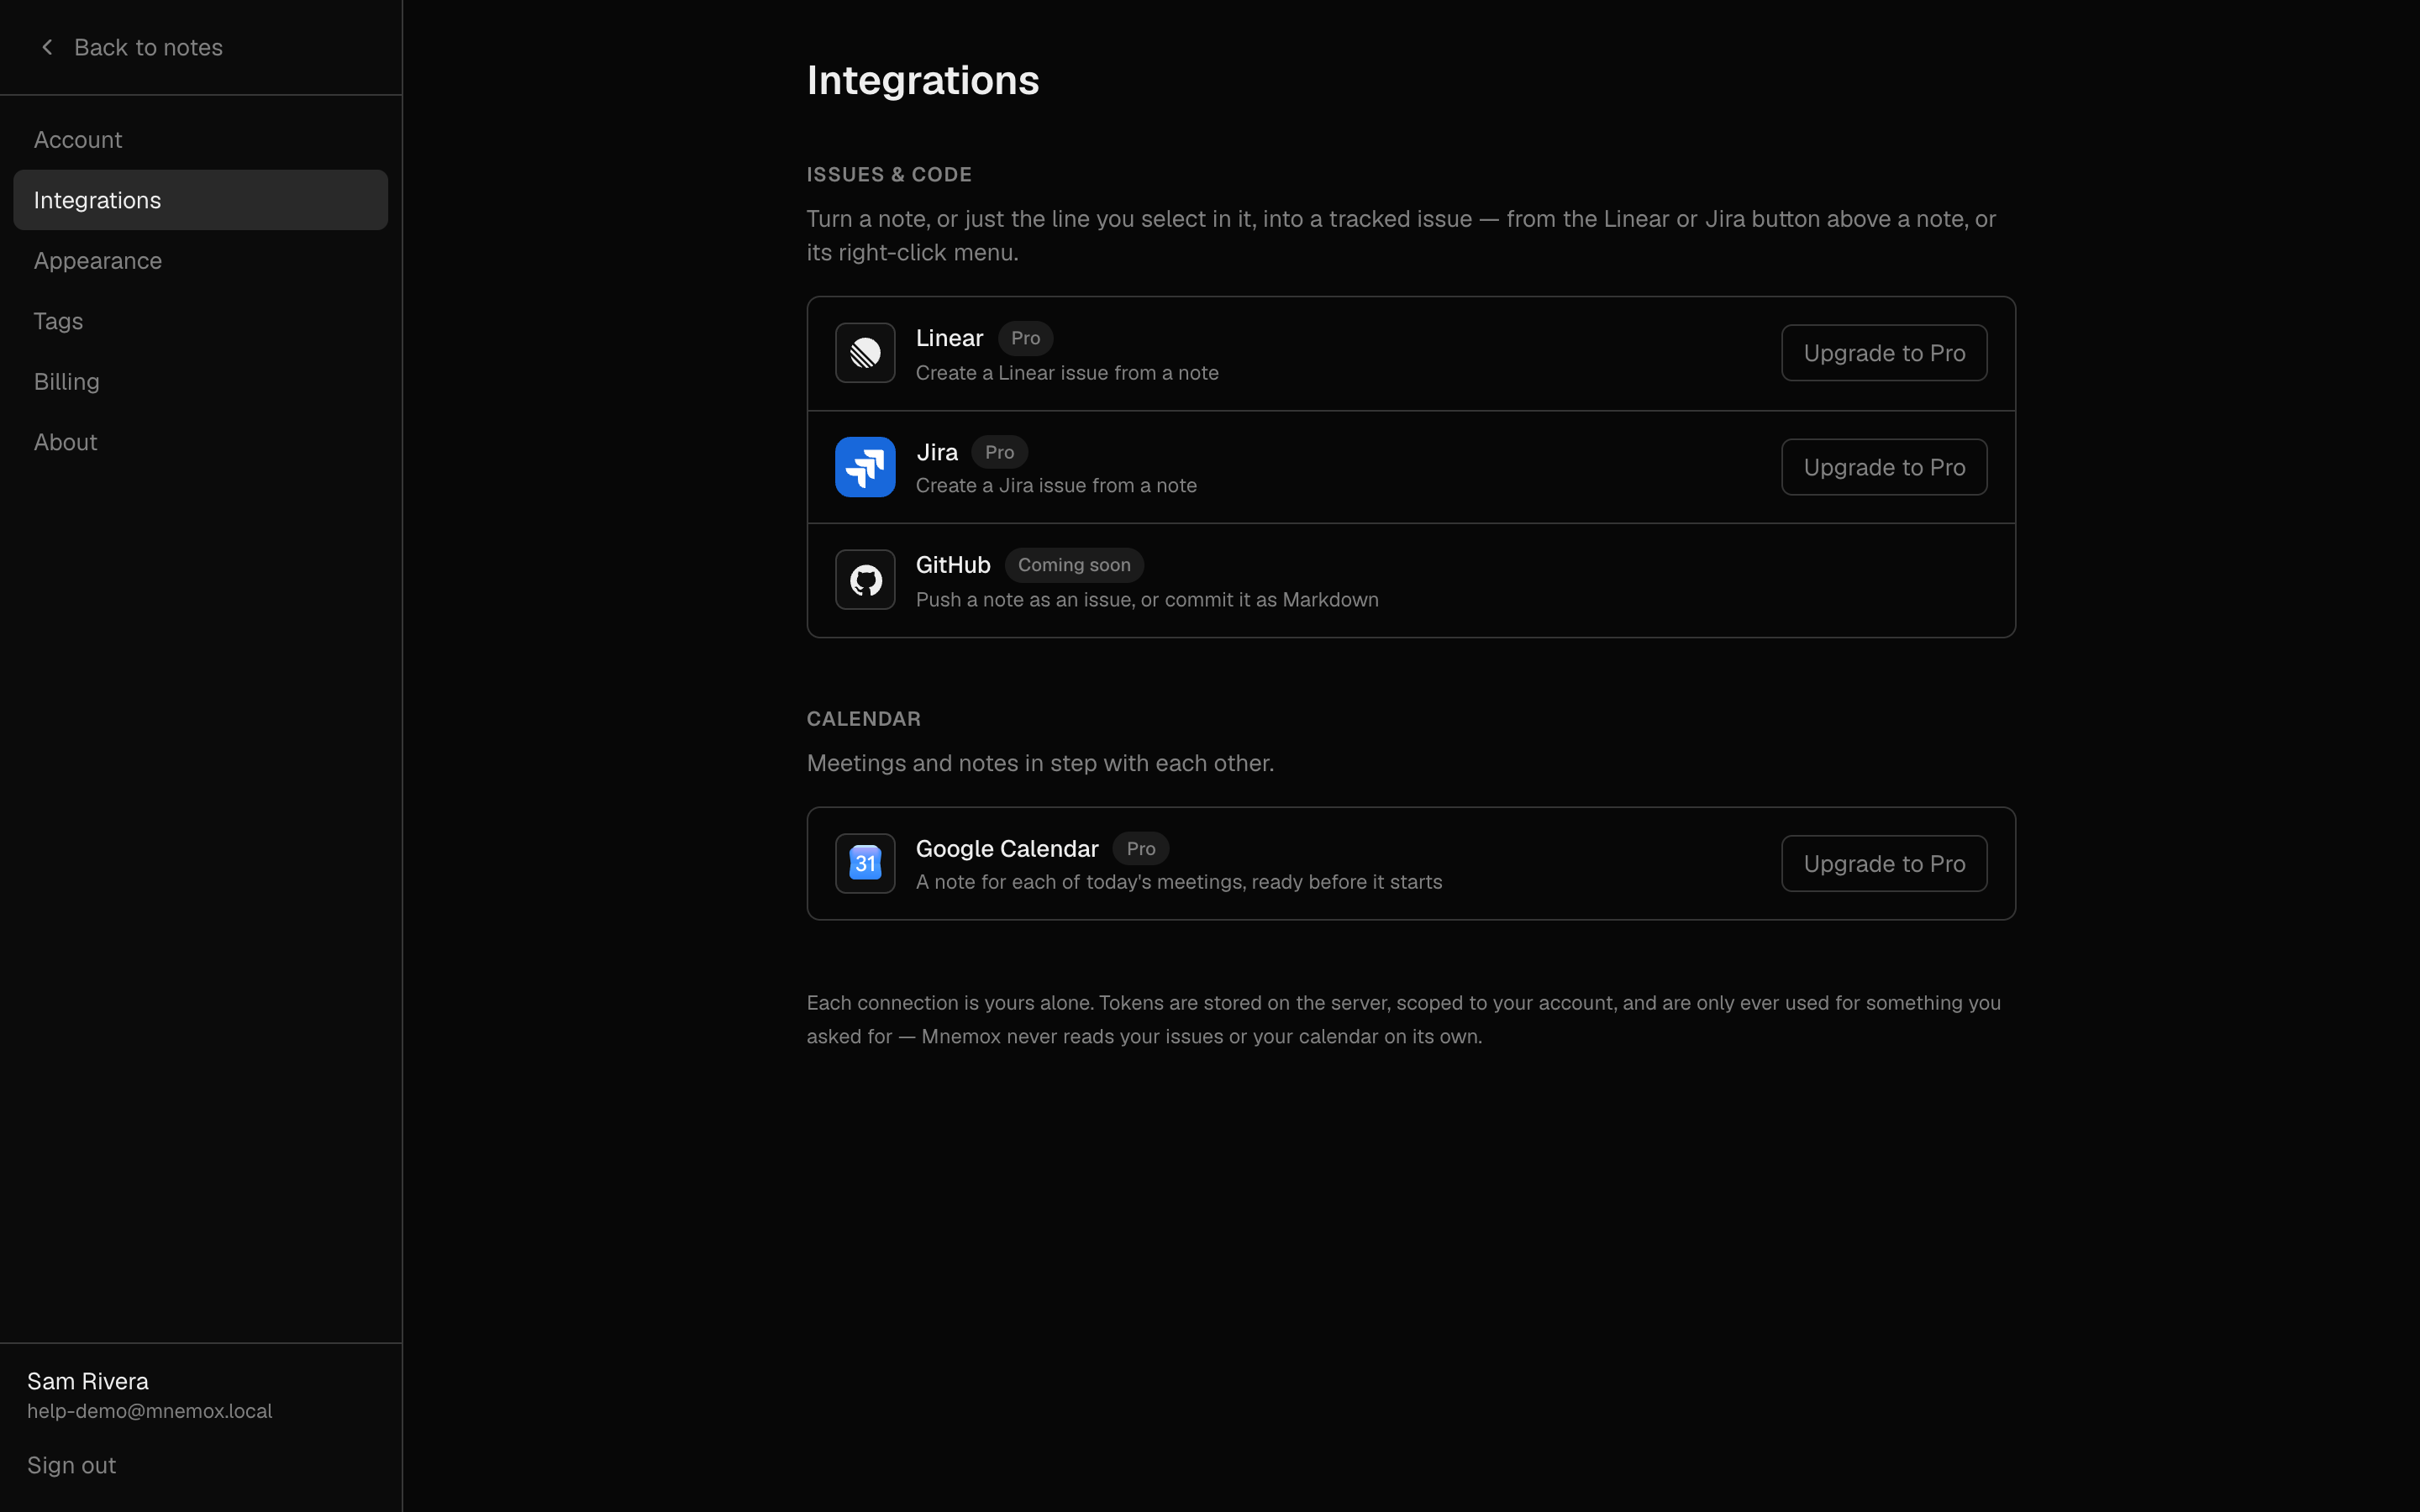Viewport: 2420px width, 1512px height.
Task: Click the back chevron arrow icon
Action: click(x=47, y=47)
